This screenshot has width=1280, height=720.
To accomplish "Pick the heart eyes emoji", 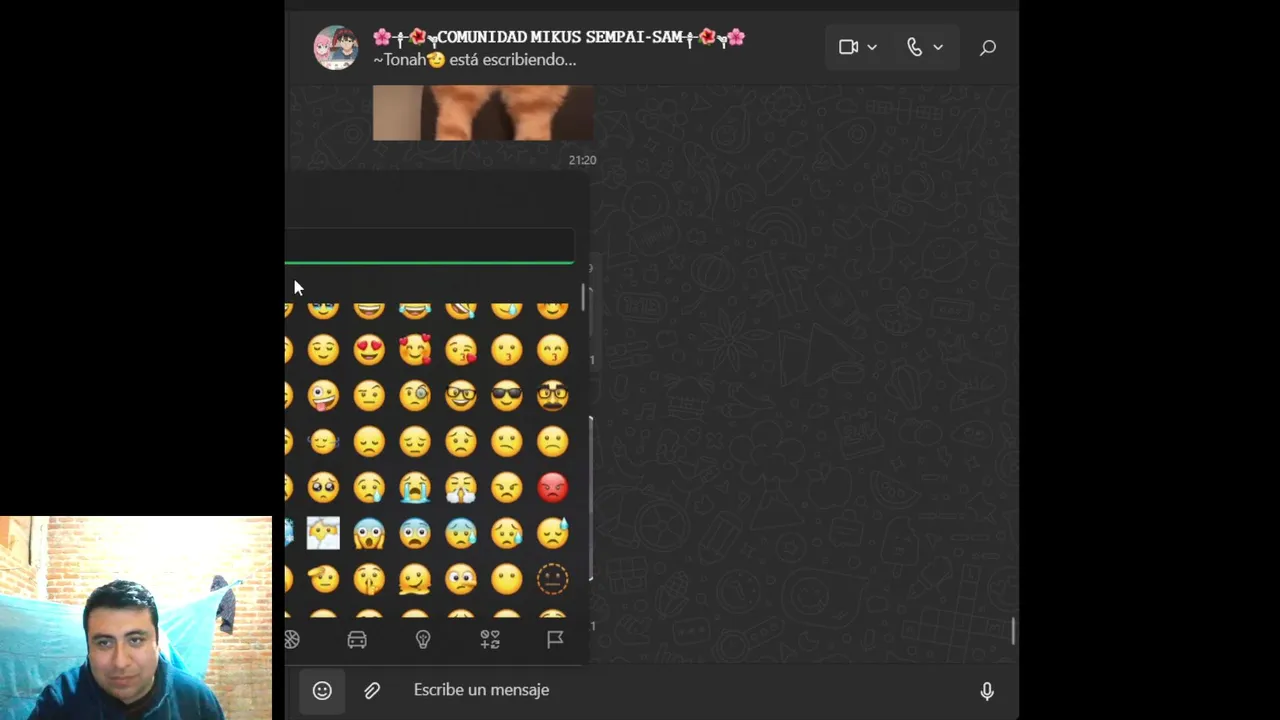I will click(369, 350).
